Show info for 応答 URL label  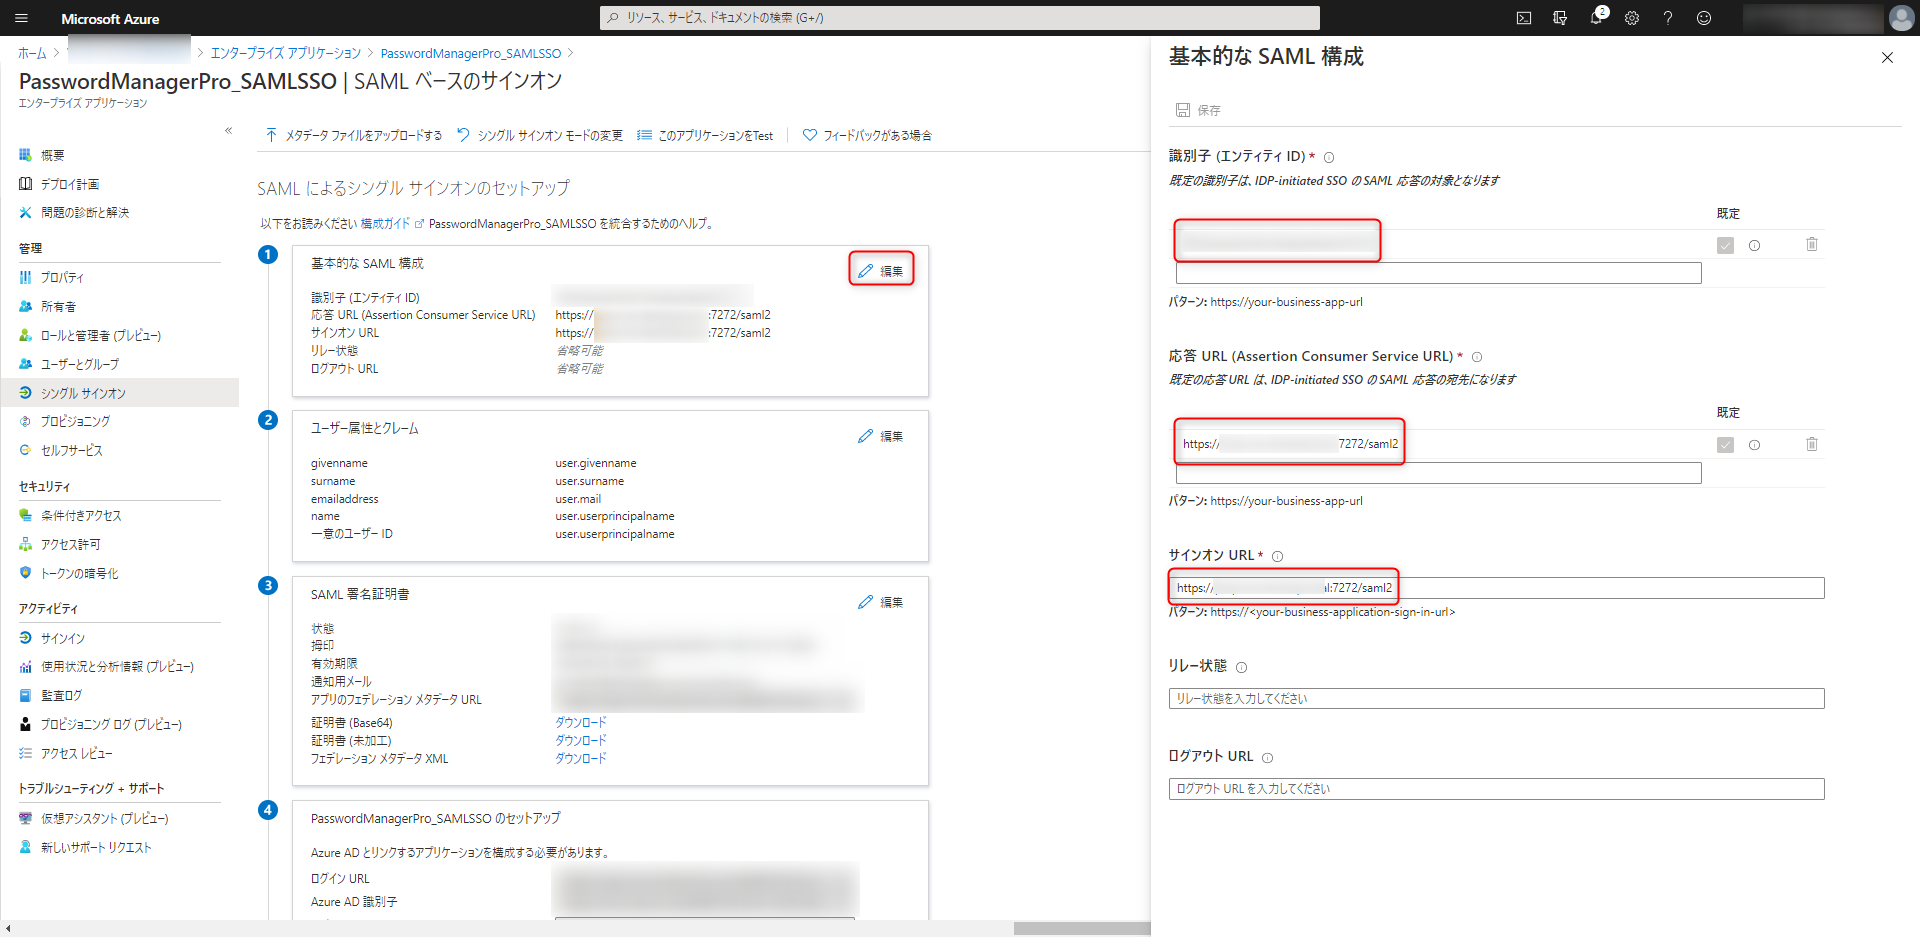(x=1477, y=357)
